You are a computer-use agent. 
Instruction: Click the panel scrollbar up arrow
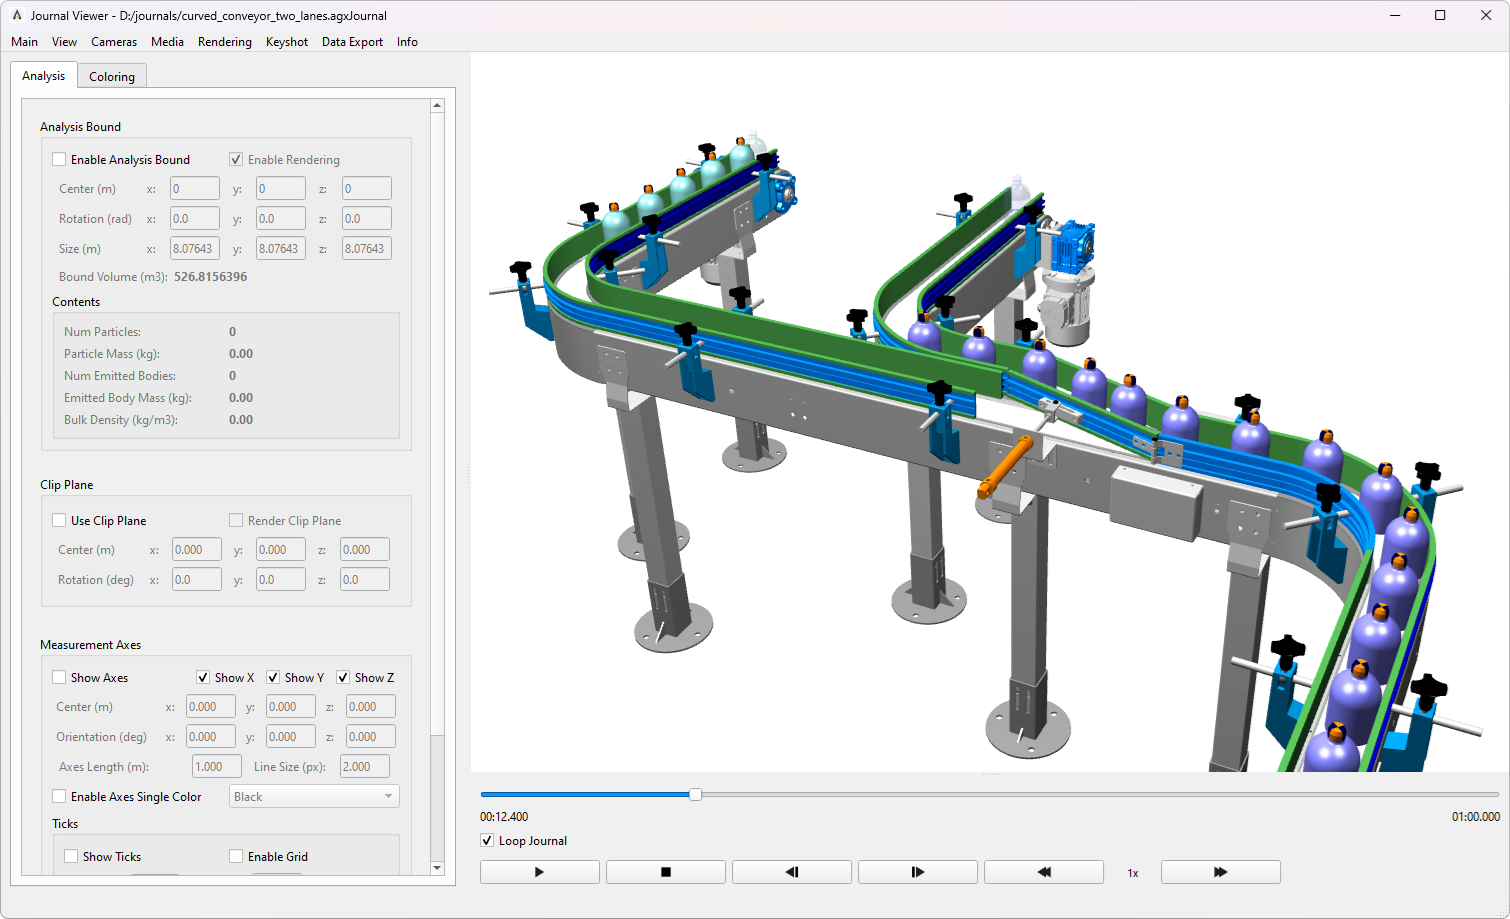tap(437, 105)
